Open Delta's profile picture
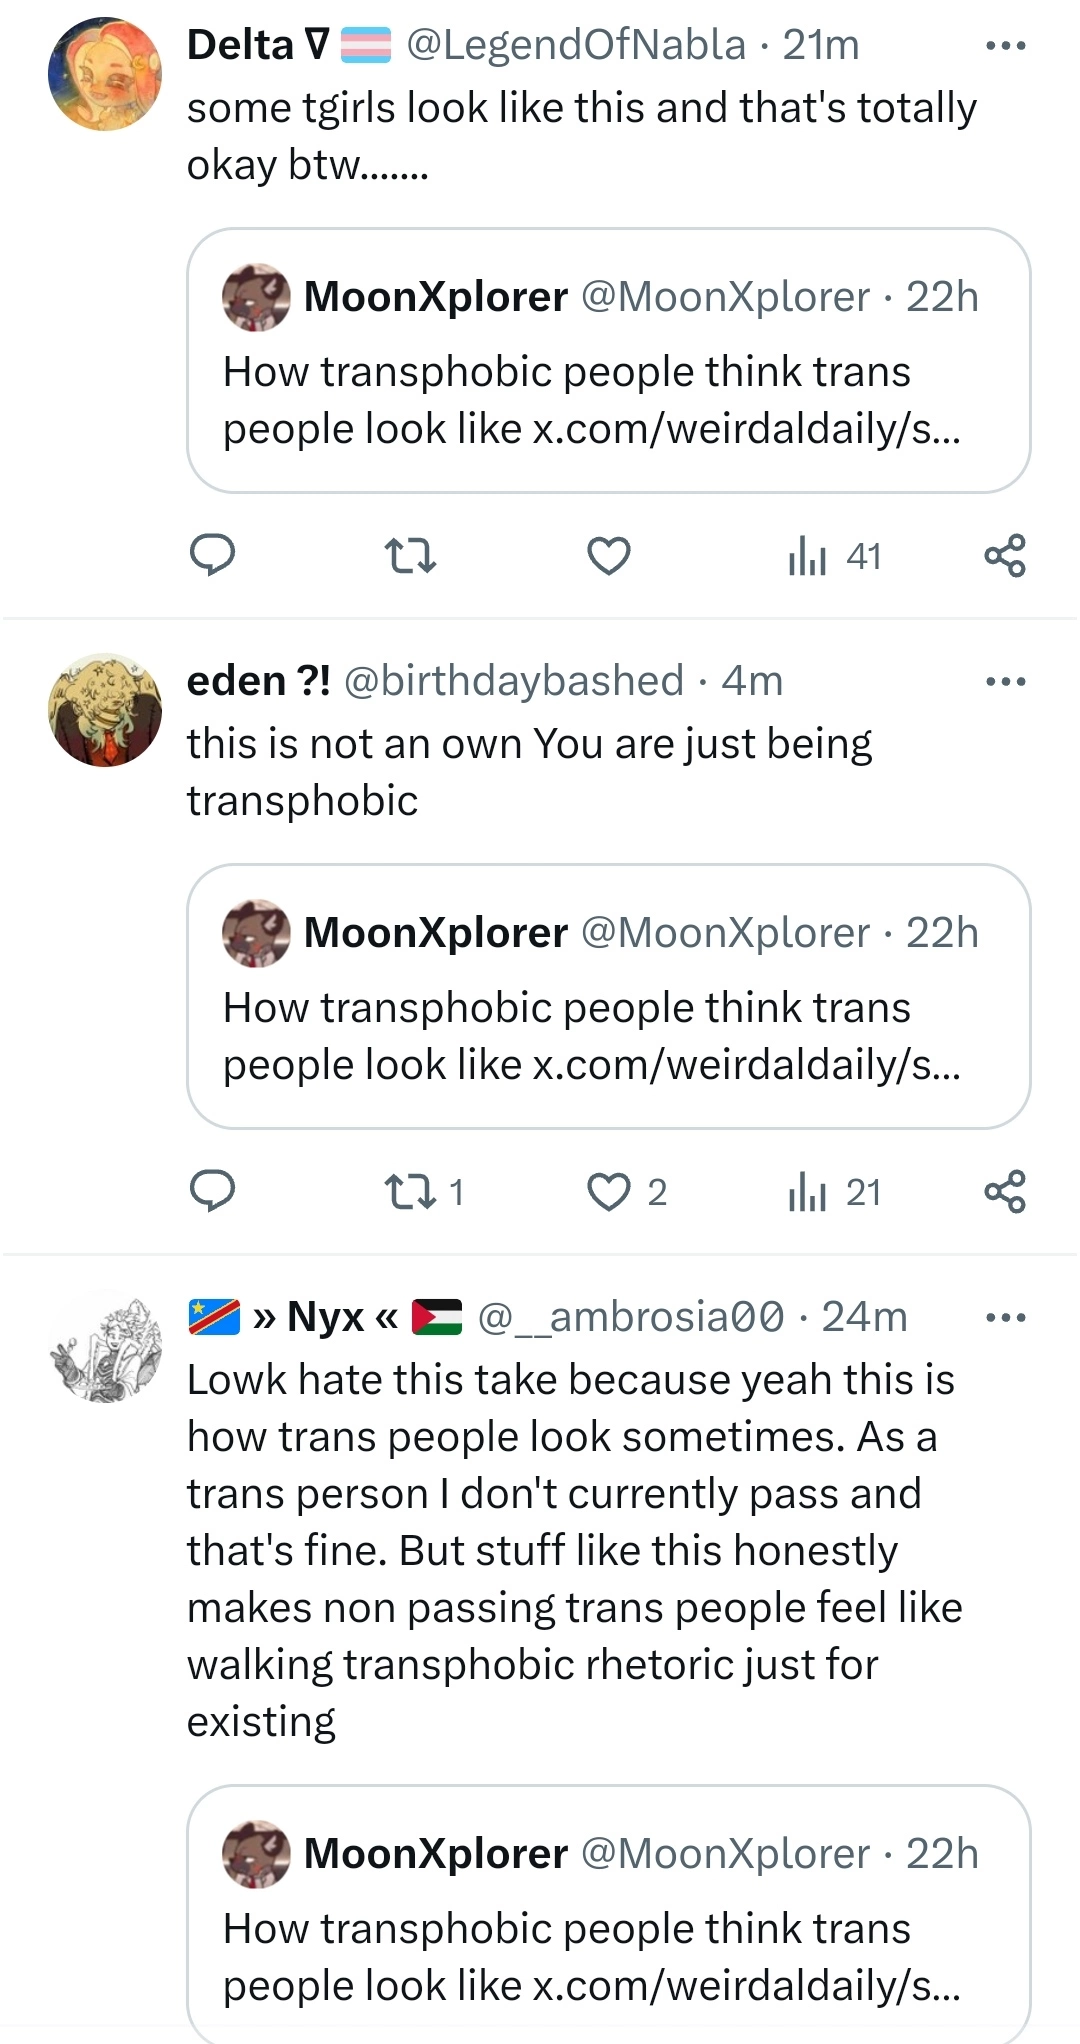The width and height of the screenshot is (1080, 2044). point(104,74)
